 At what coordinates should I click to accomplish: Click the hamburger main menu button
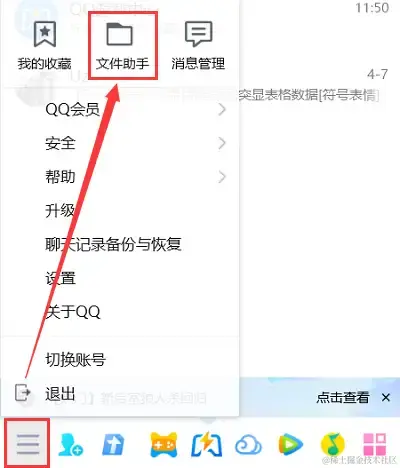point(28,444)
